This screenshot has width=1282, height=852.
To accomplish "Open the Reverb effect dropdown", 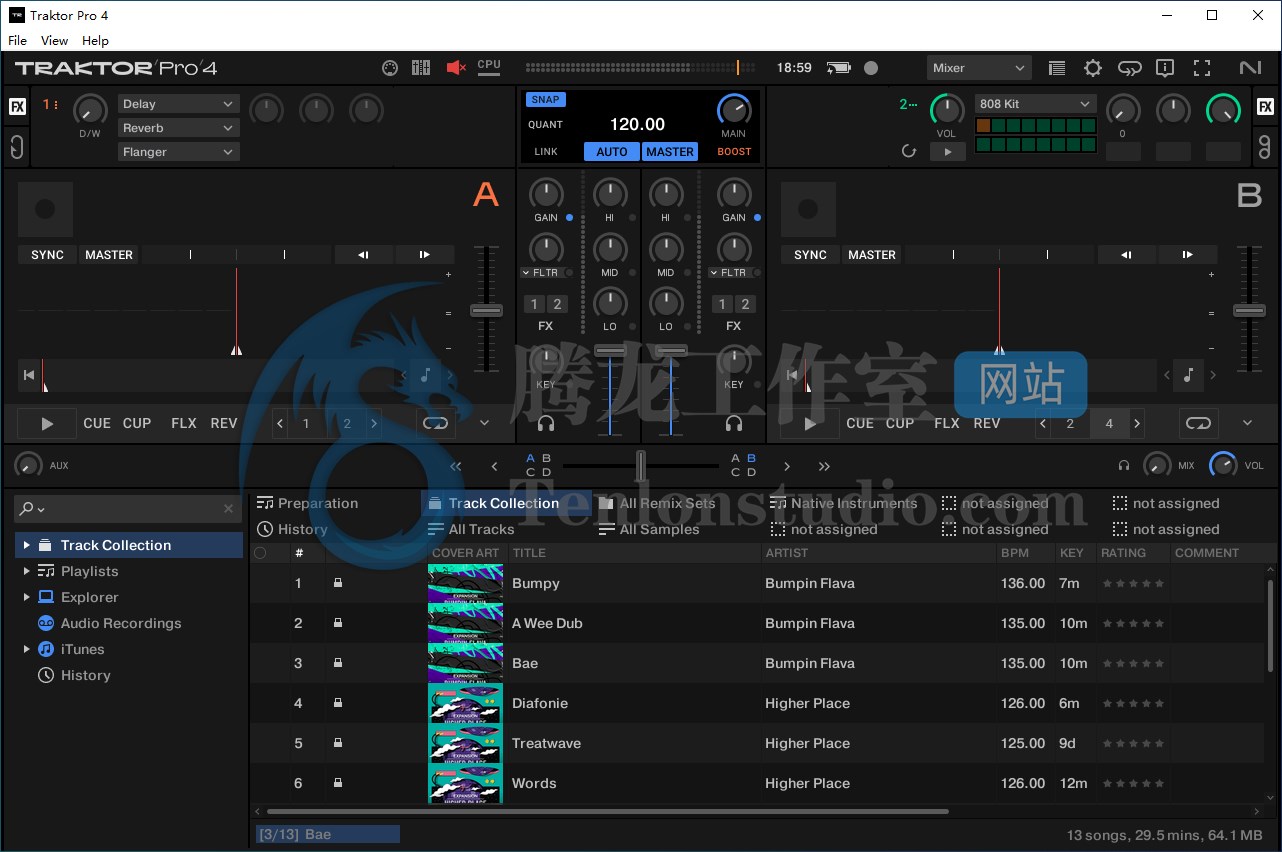I will click(178, 128).
